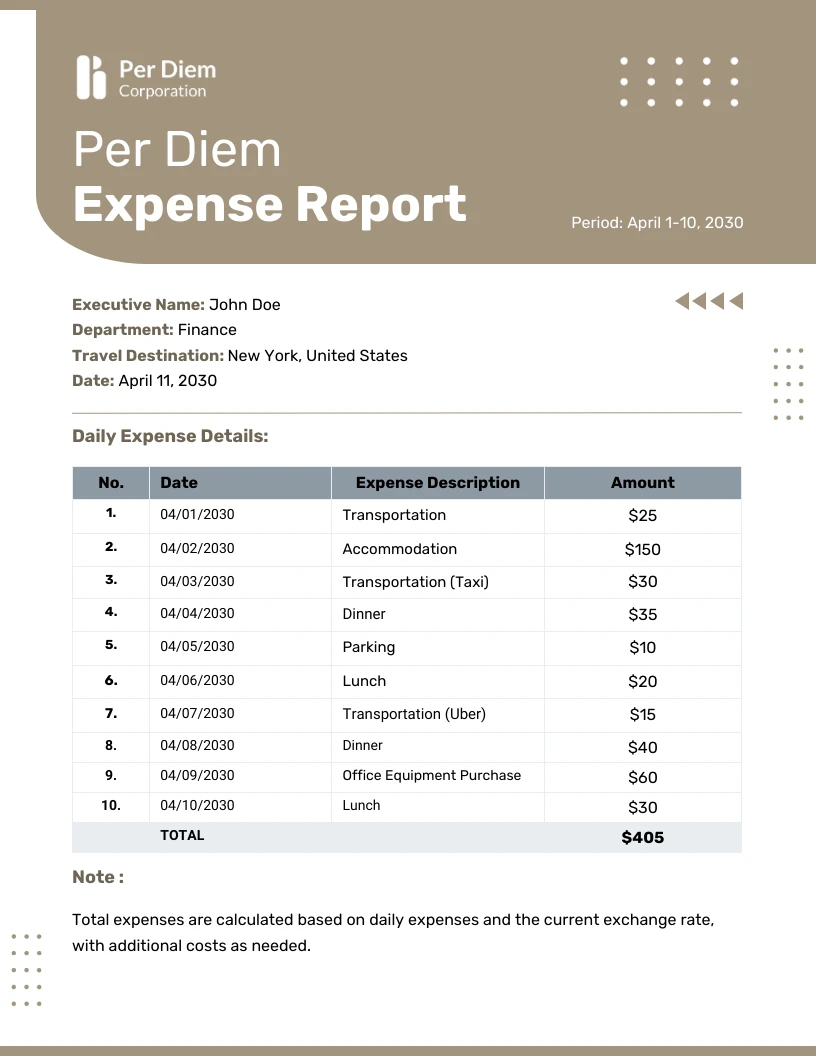The width and height of the screenshot is (816, 1056).
Task: Select the $15 amount cell
Action: (642, 715)
